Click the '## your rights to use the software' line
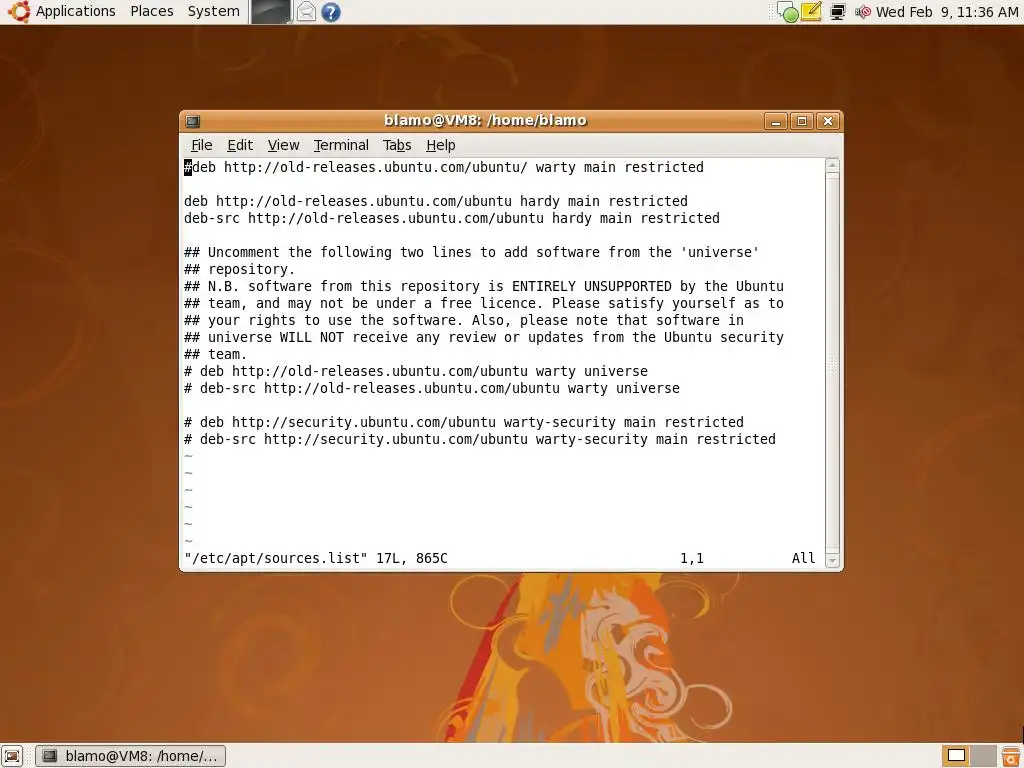The height and width of the screenshot is (768, 1024). (x=464, y=320)
